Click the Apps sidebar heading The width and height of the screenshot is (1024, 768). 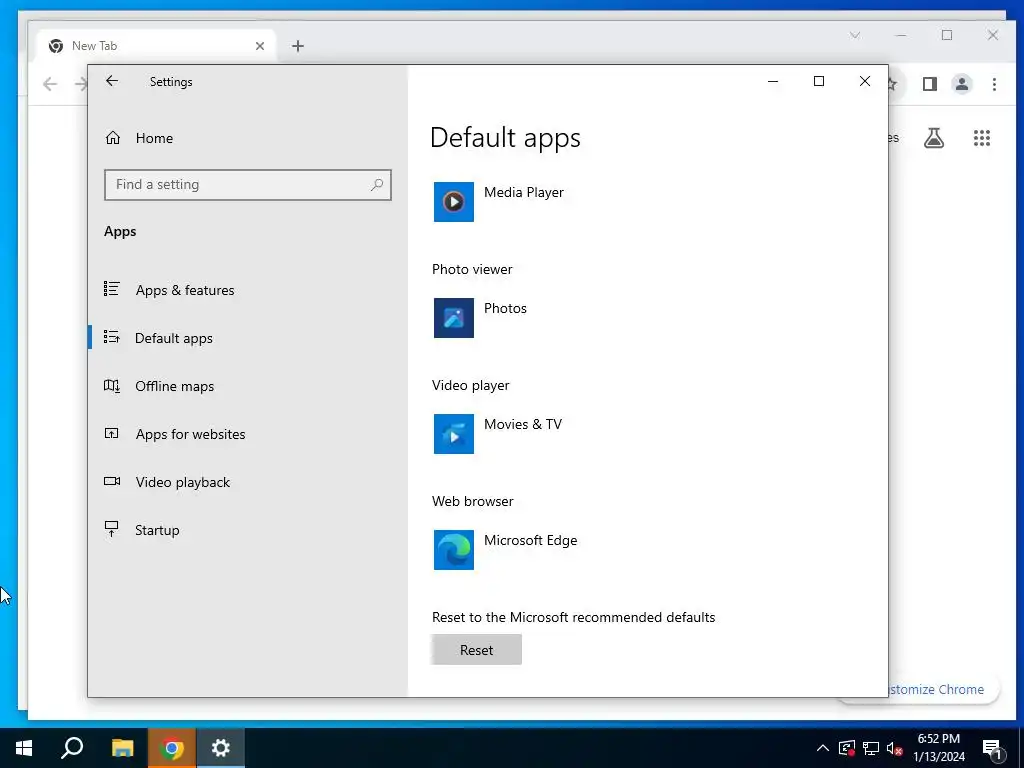pyautogui.click(x=120, y=231)
